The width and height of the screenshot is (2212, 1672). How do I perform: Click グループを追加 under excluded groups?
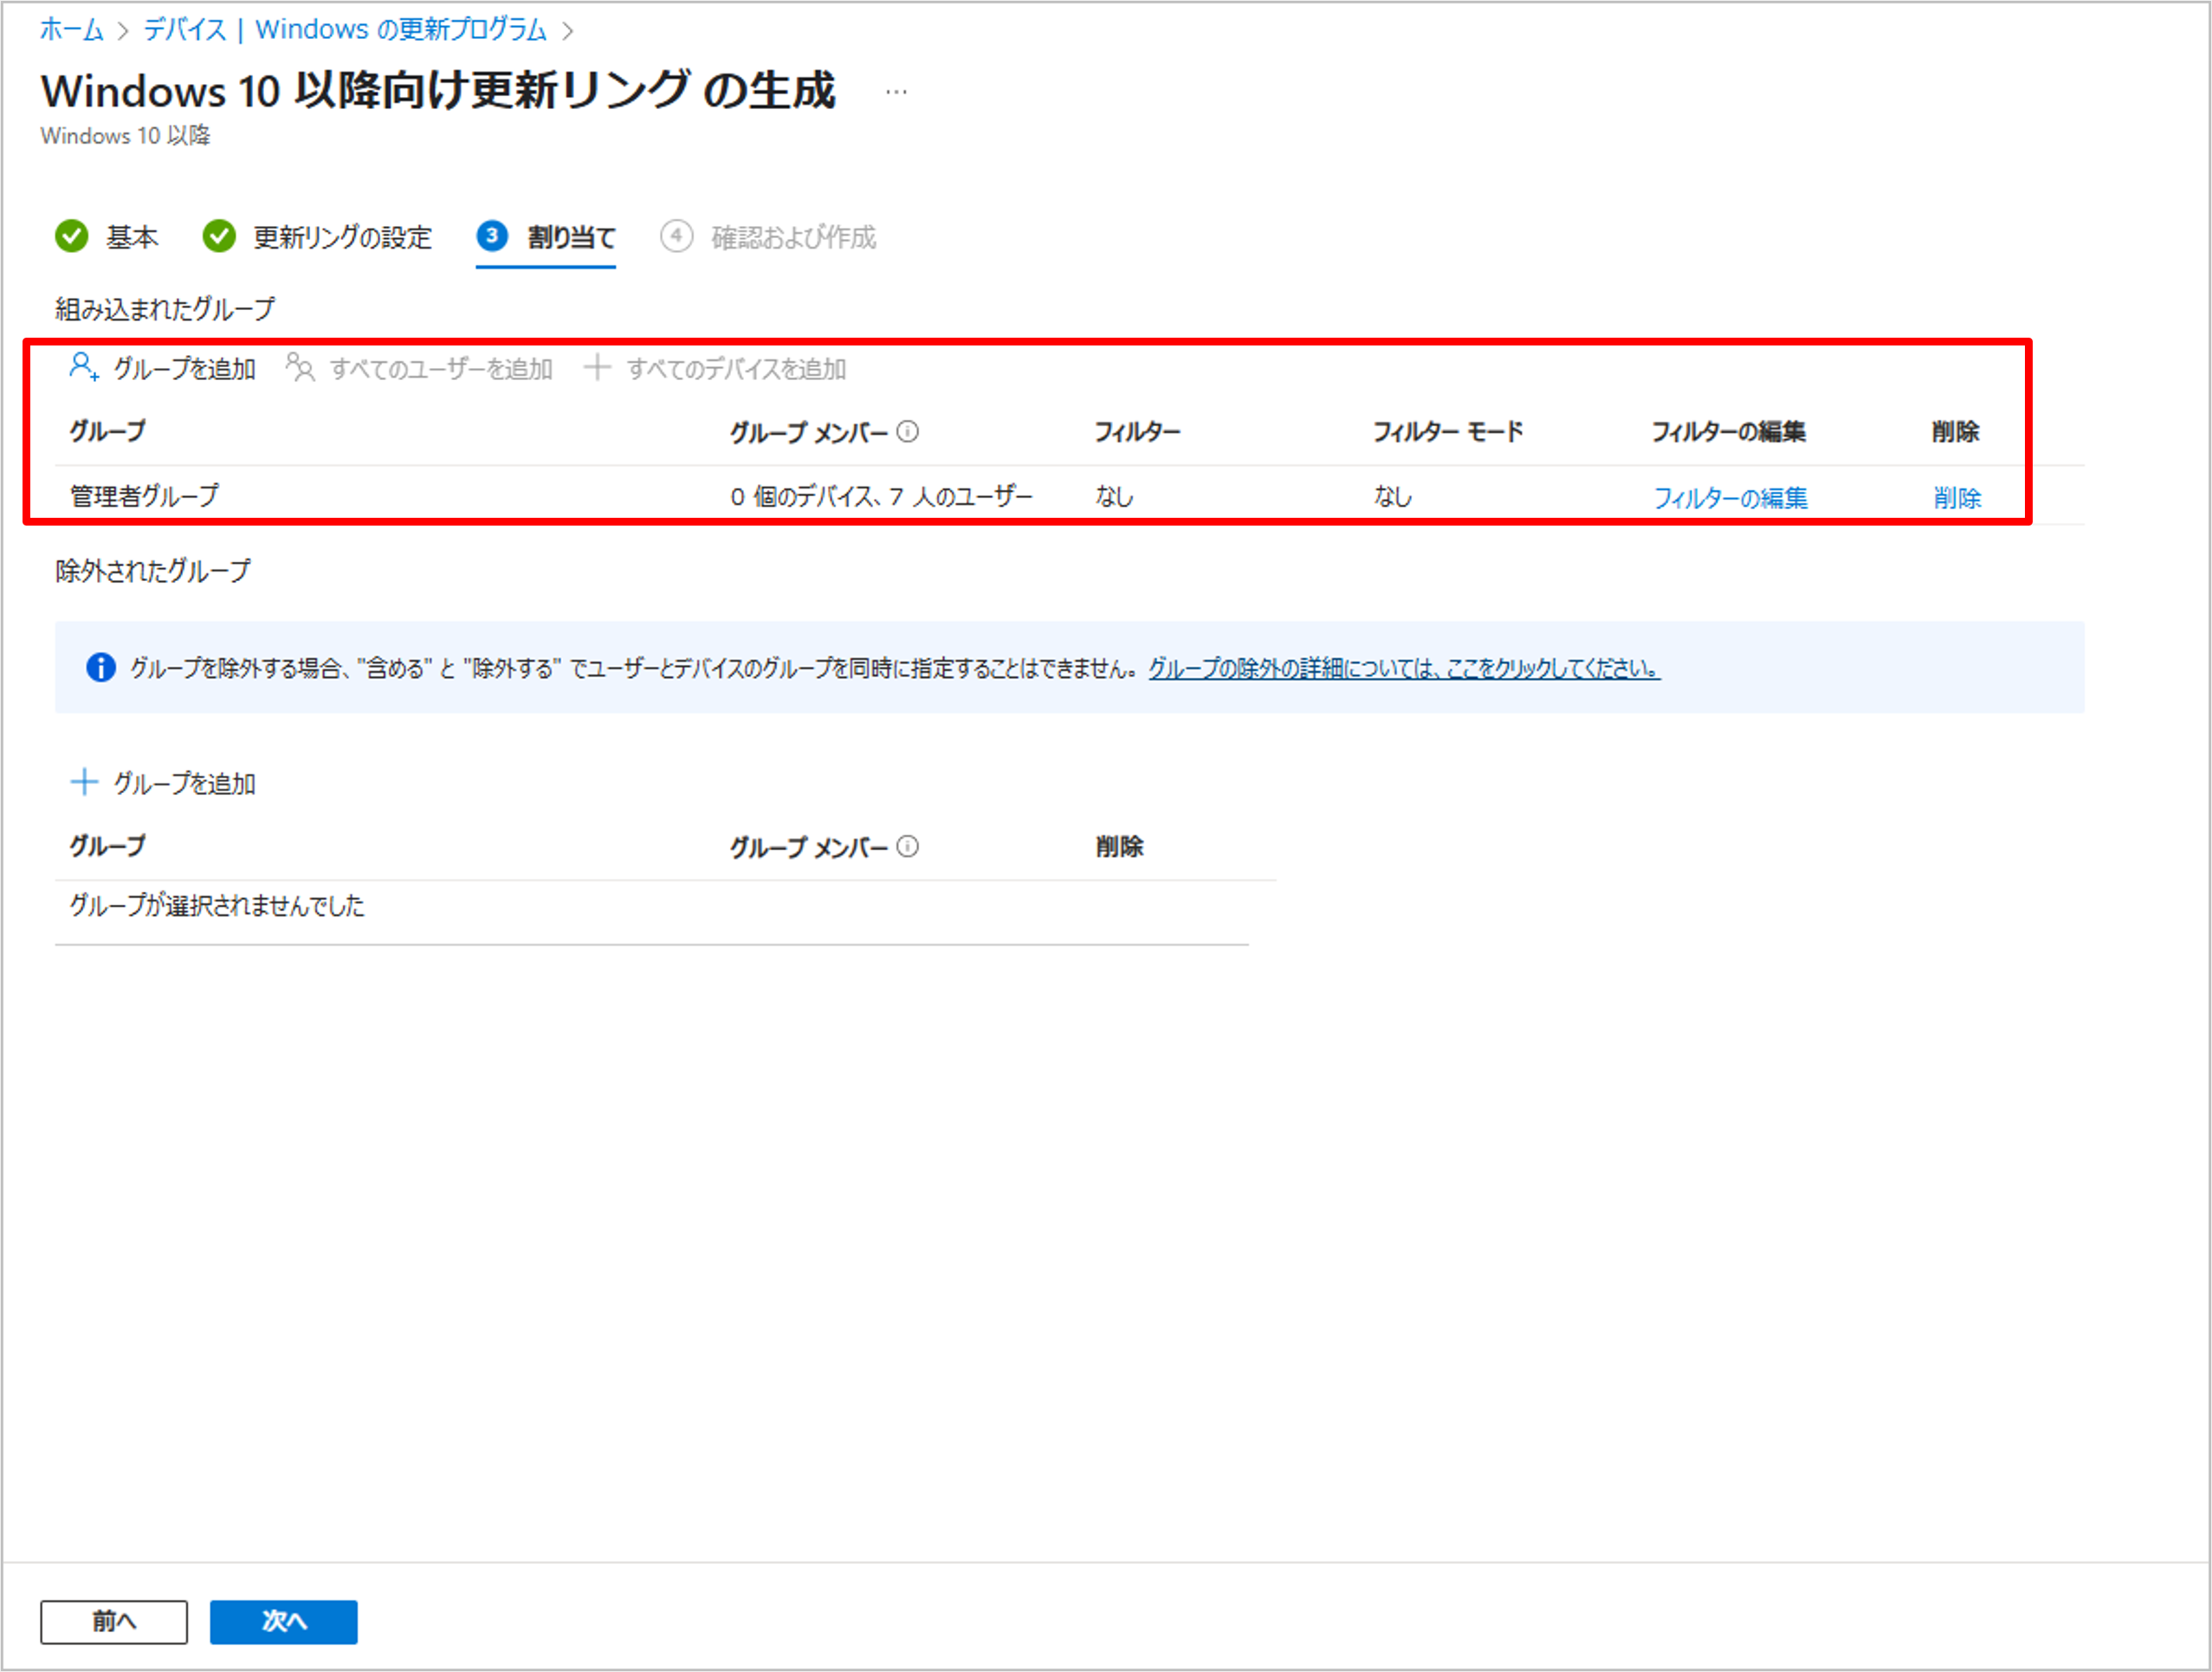(x=184, y=783)
